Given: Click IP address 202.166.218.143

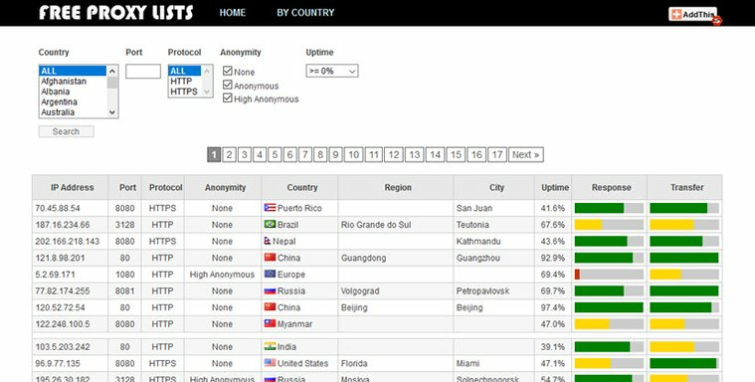Looking at the screenshot, I should point(67,241).
